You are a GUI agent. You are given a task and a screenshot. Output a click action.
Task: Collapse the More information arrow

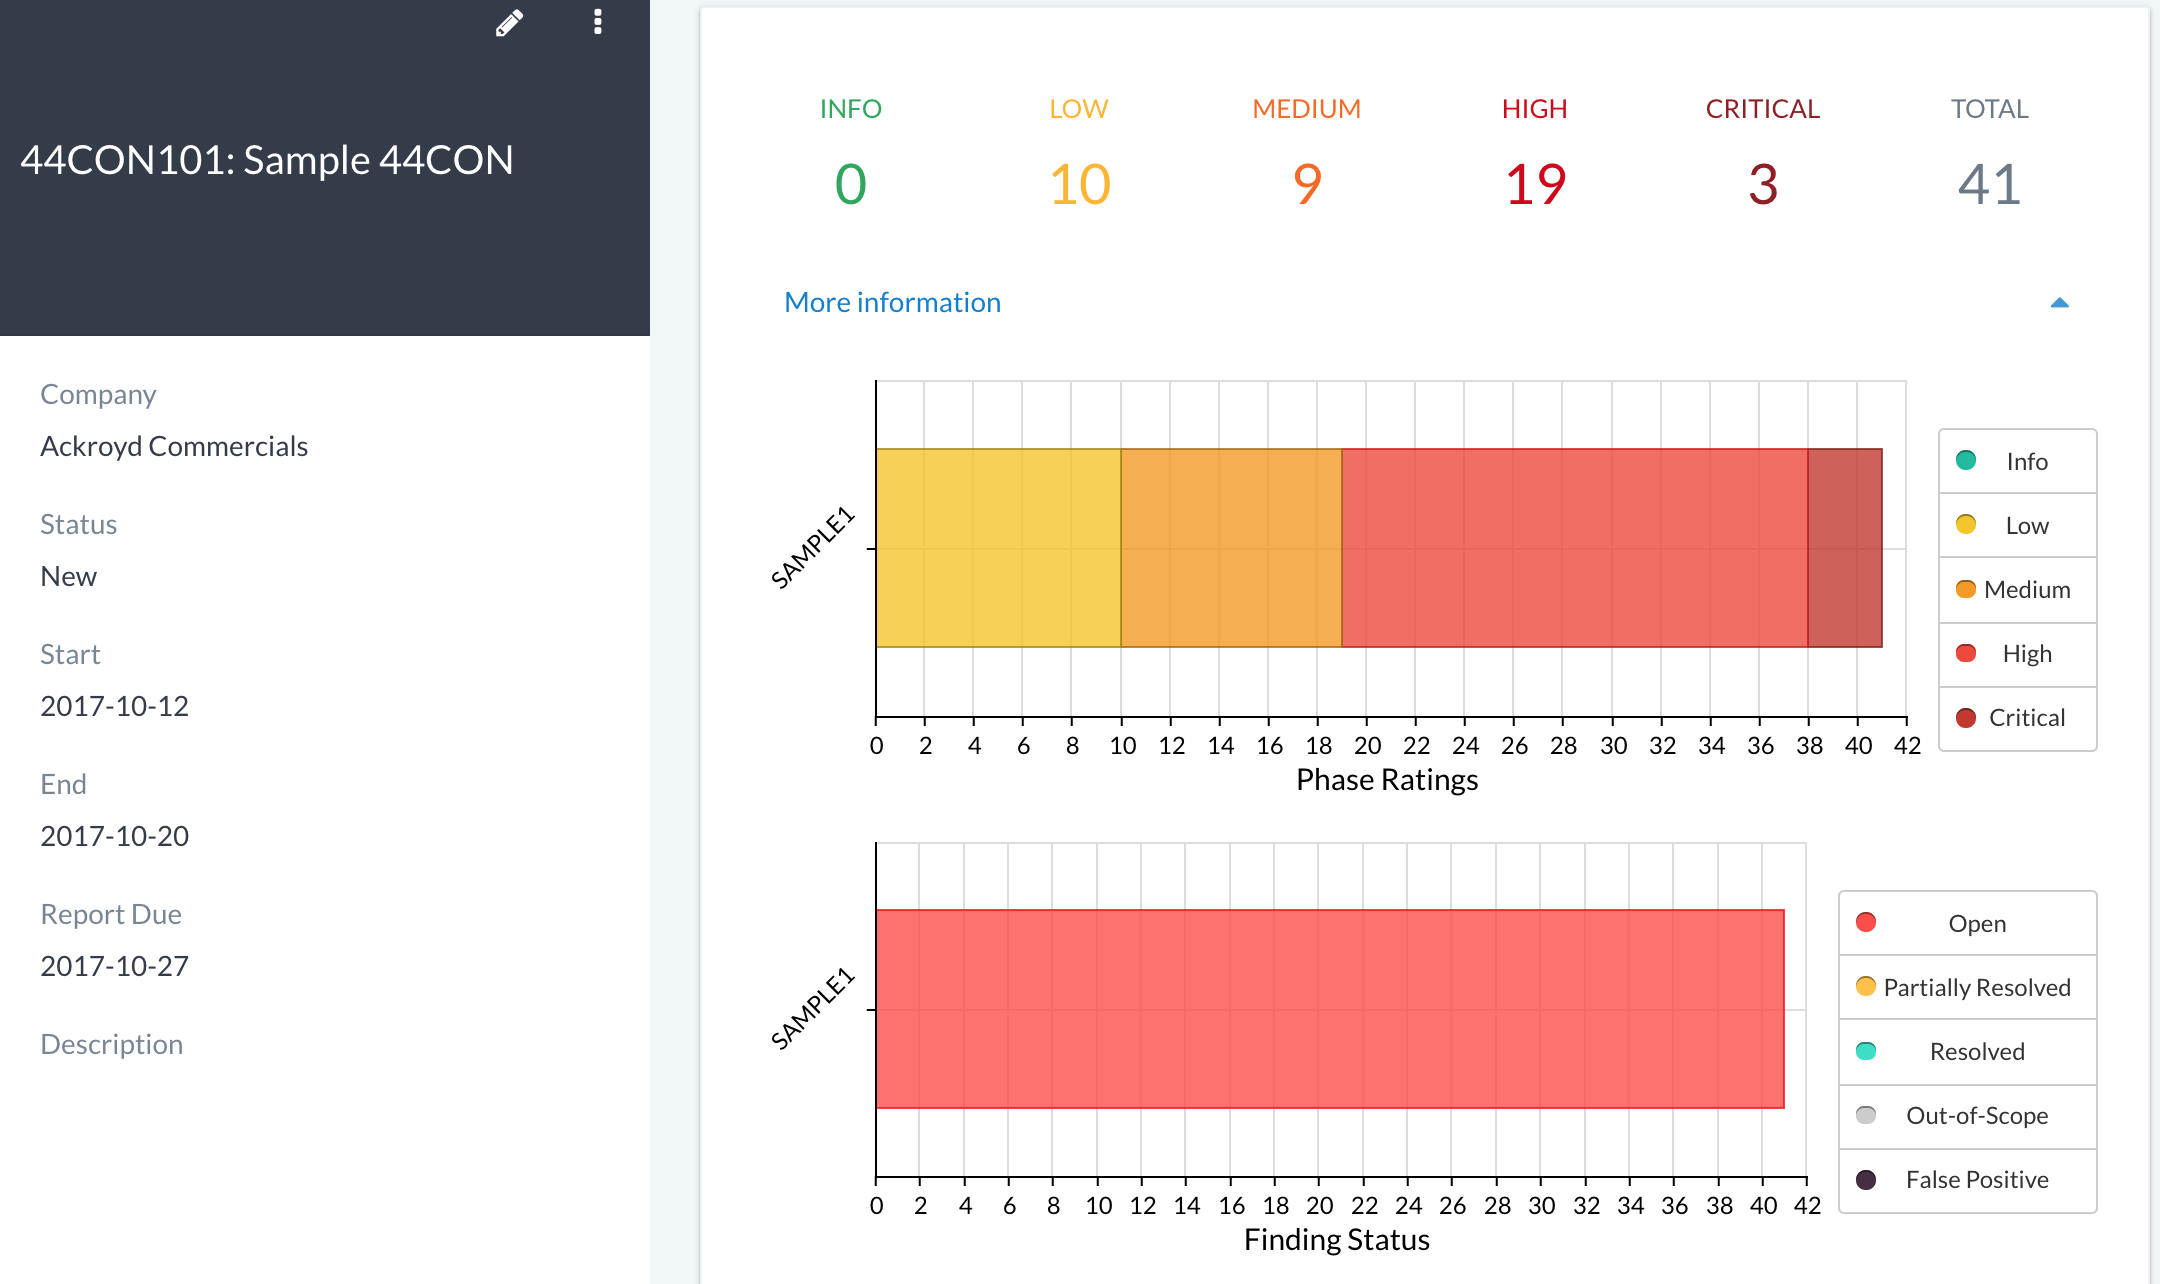(2059, 303)
